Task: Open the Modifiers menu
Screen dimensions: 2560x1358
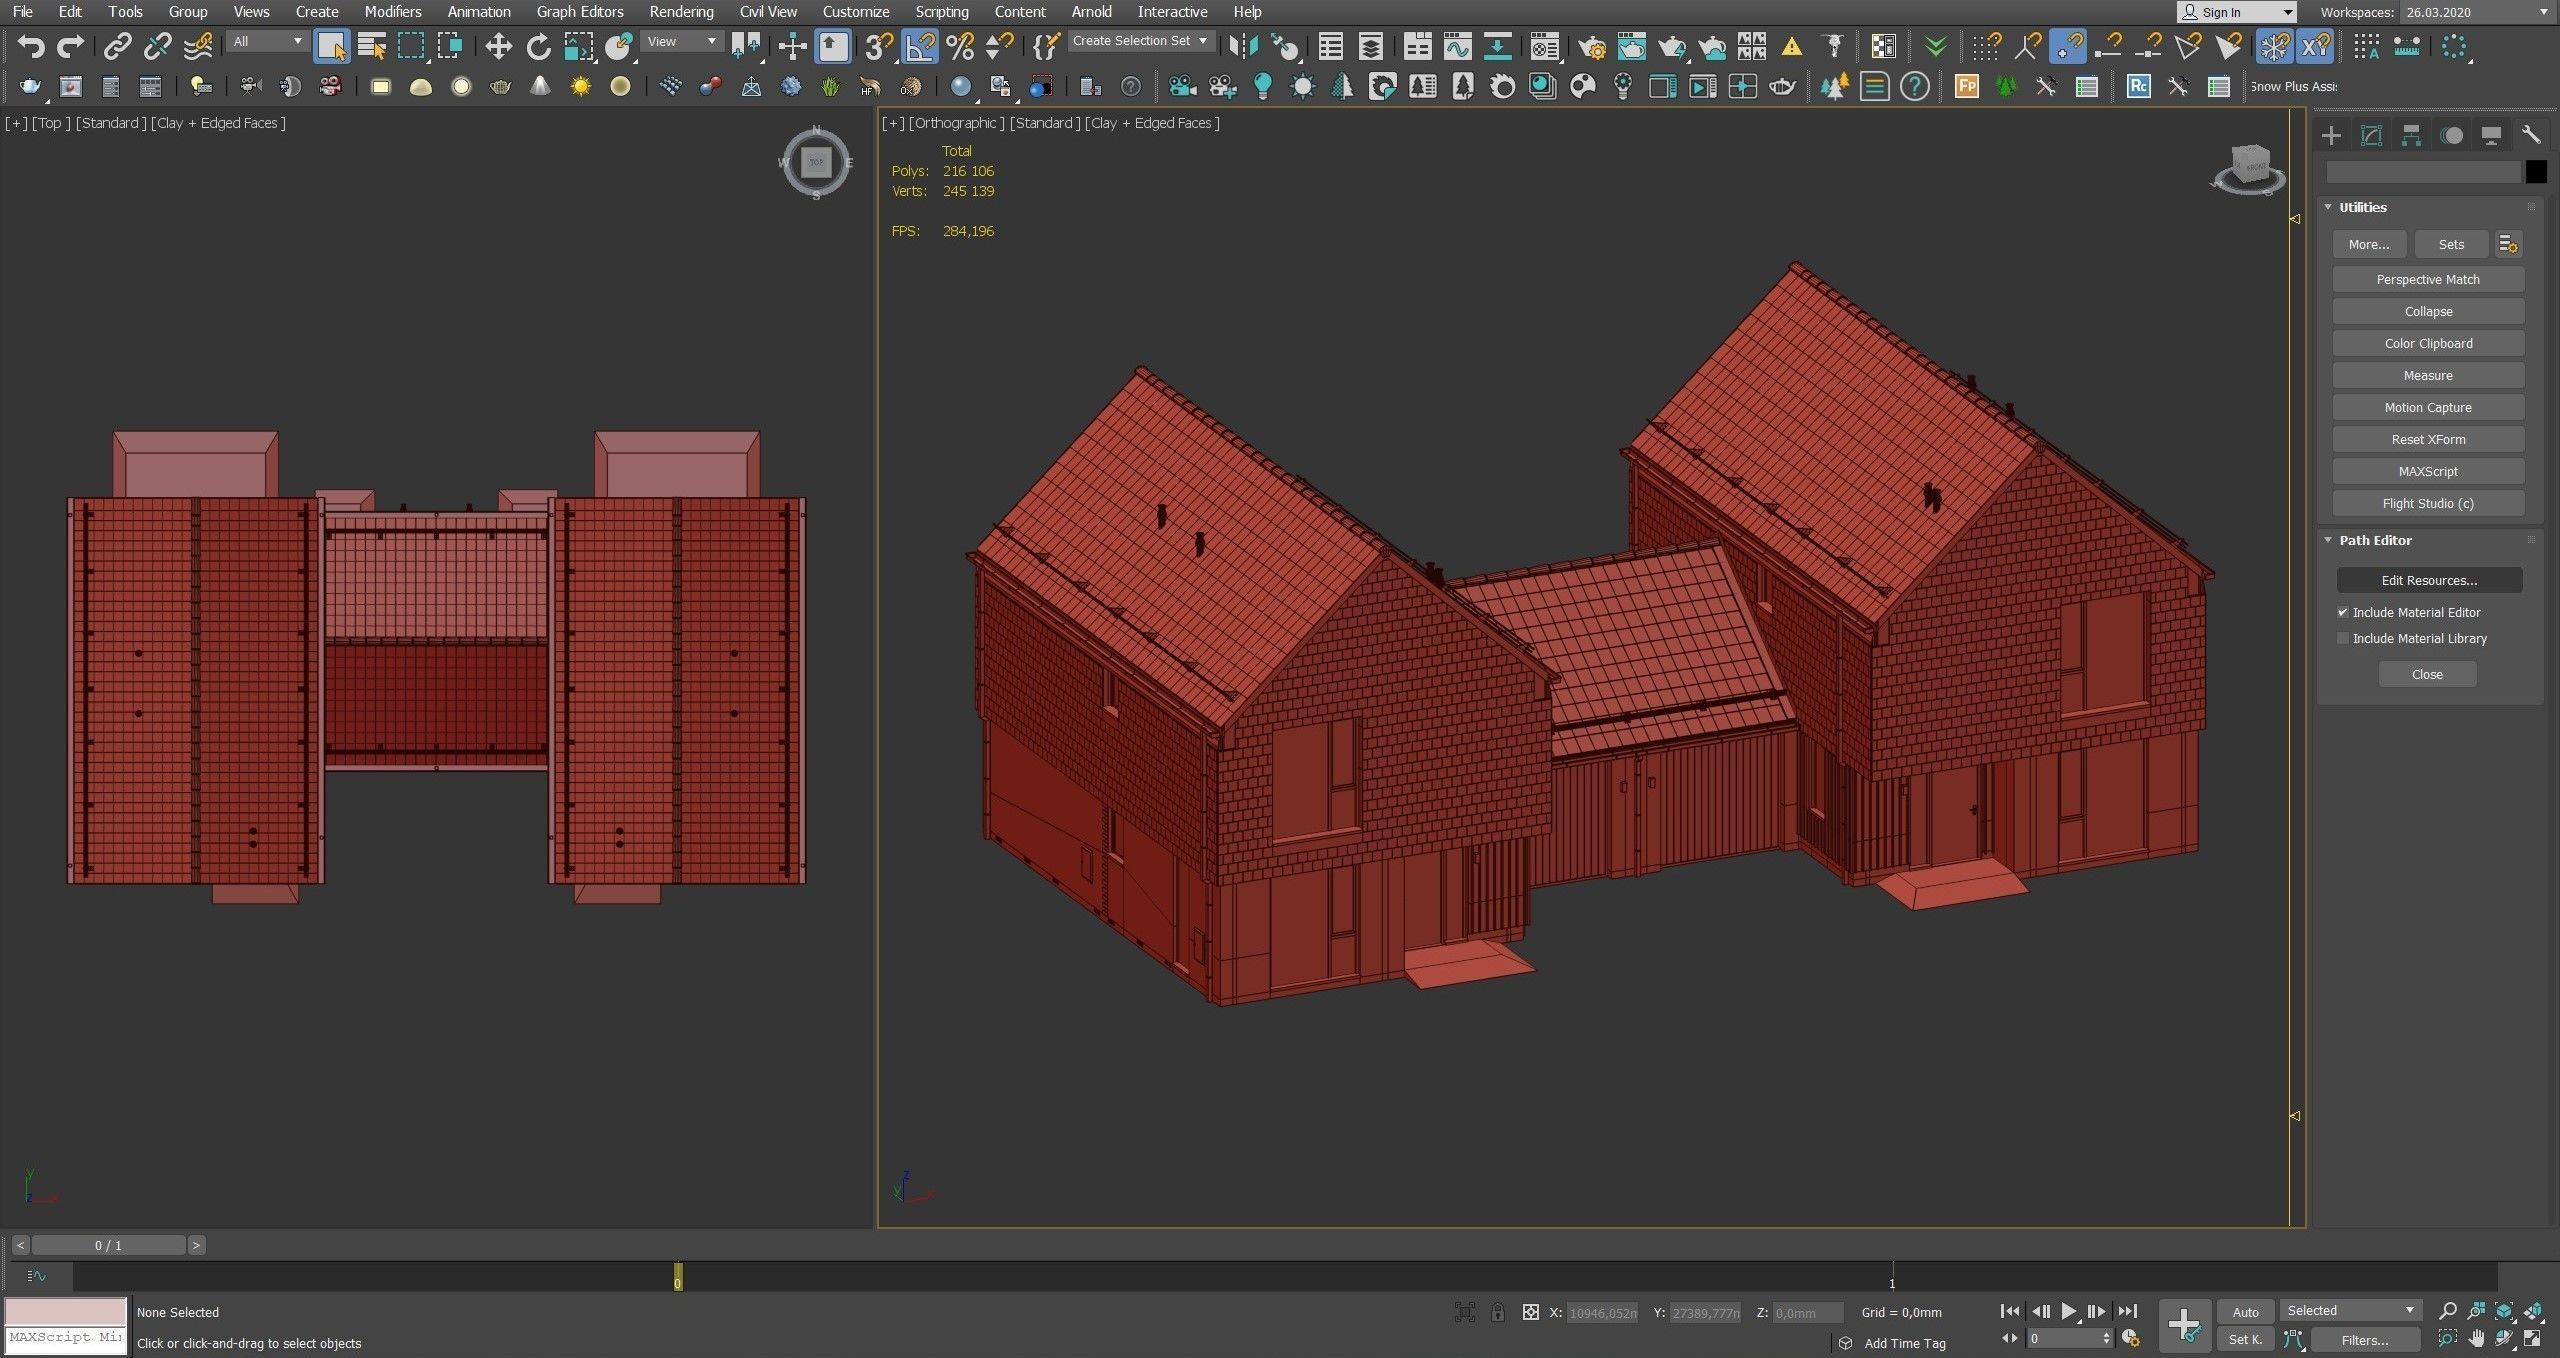Action: point(392,12)
